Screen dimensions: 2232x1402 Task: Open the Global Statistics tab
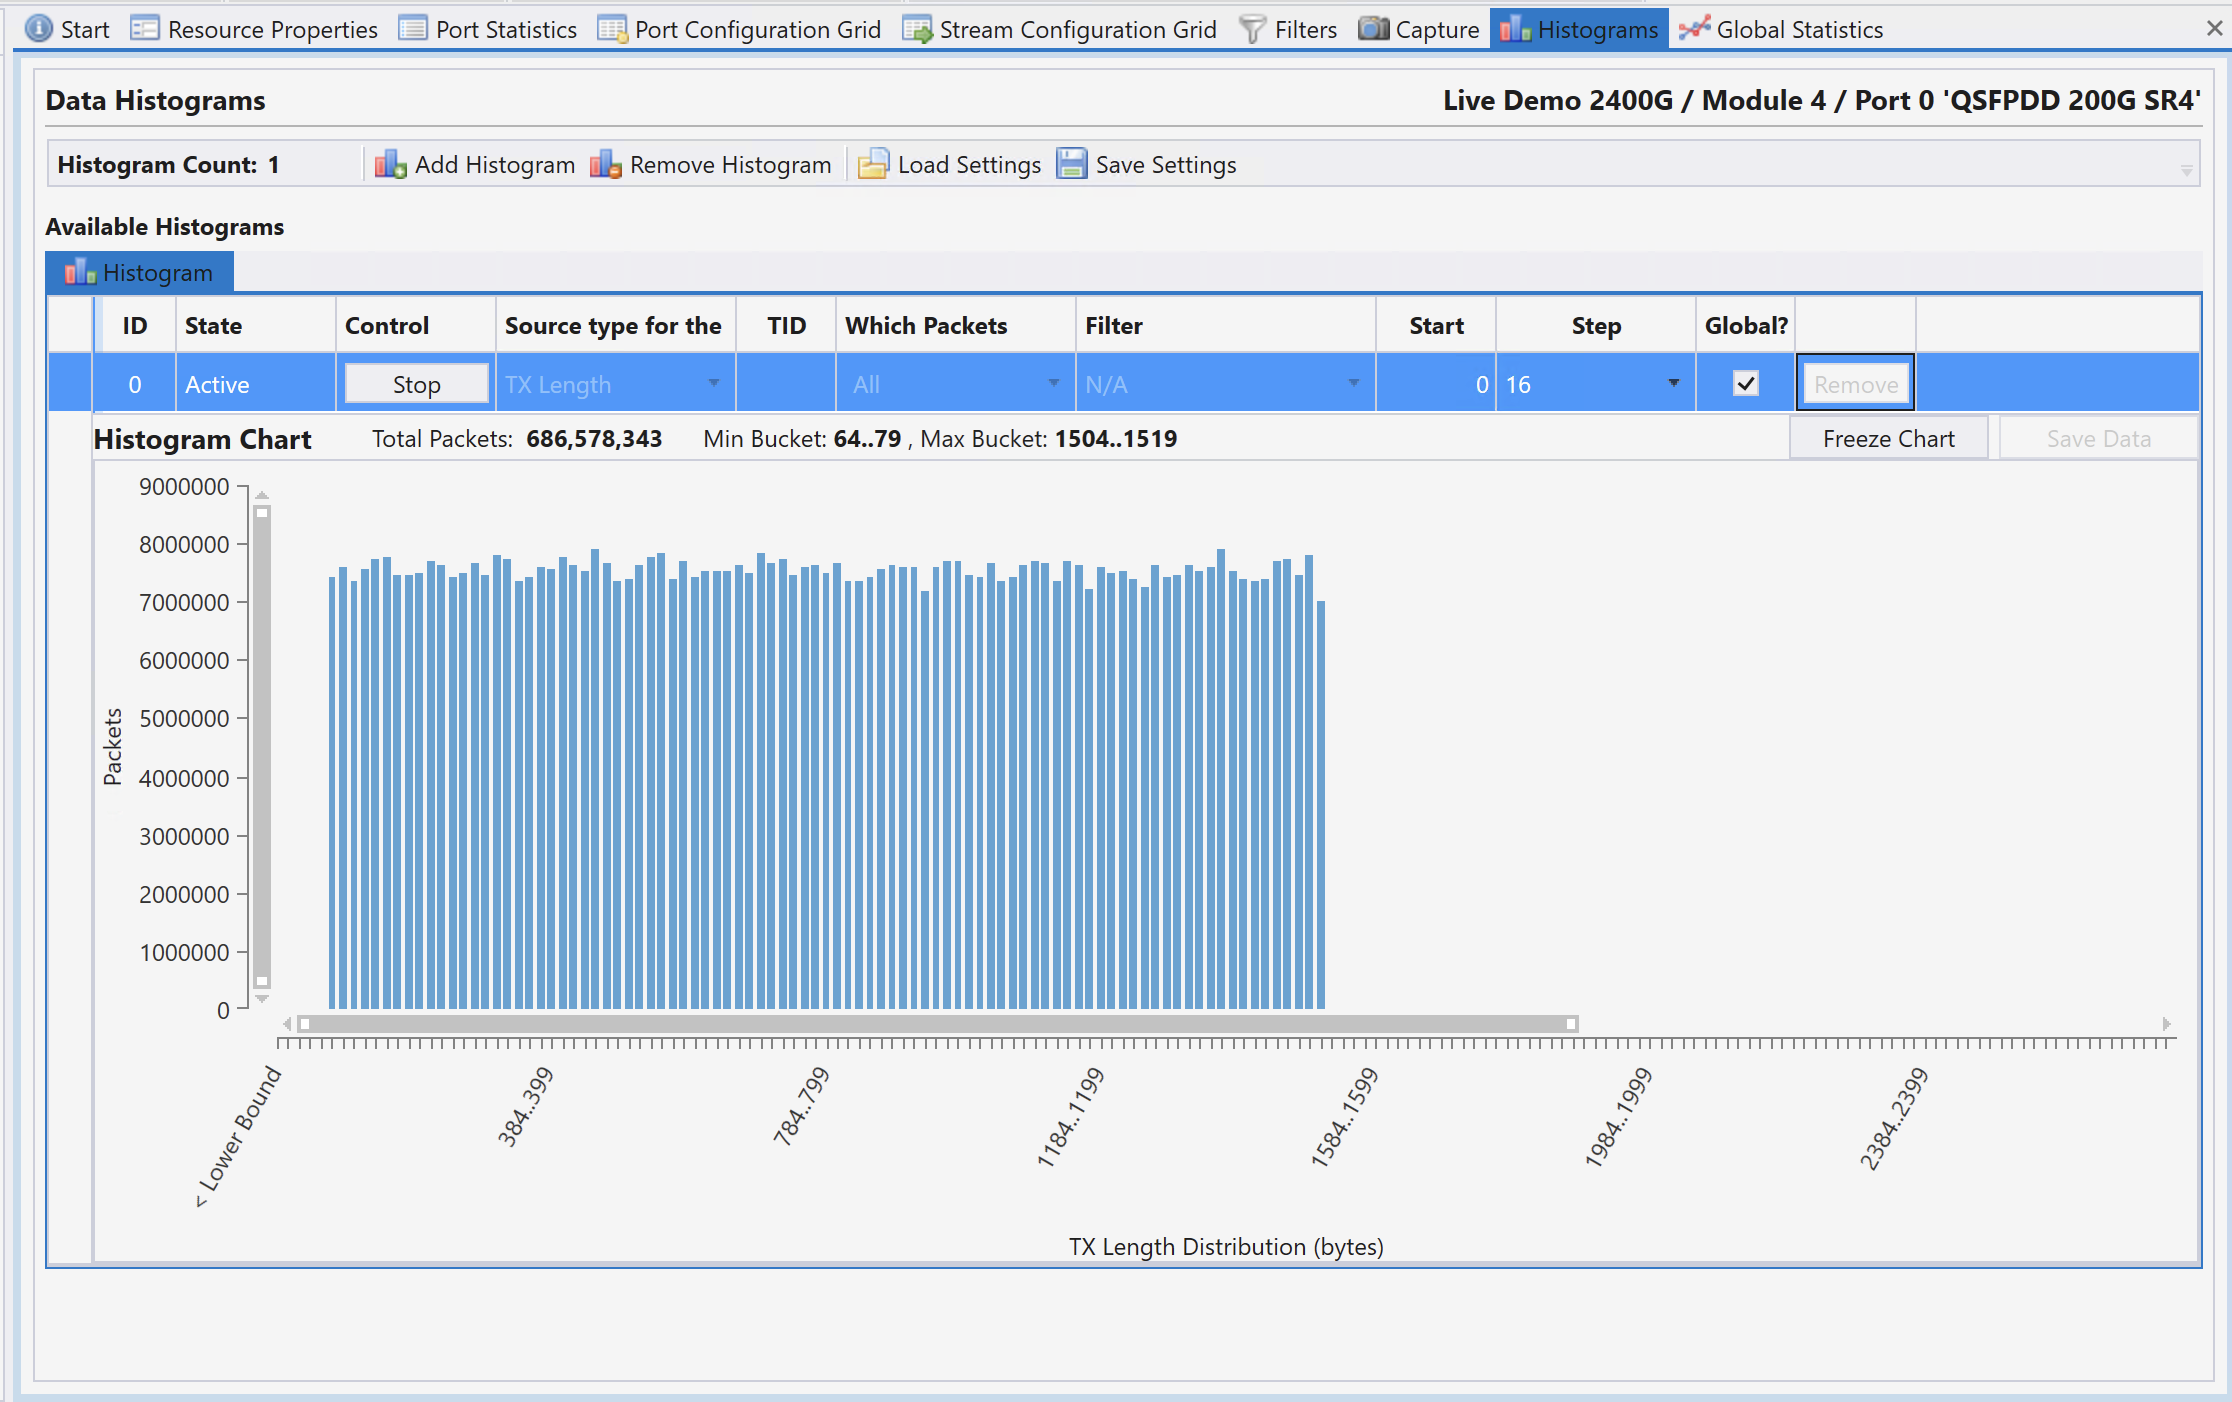point(1782,29)
